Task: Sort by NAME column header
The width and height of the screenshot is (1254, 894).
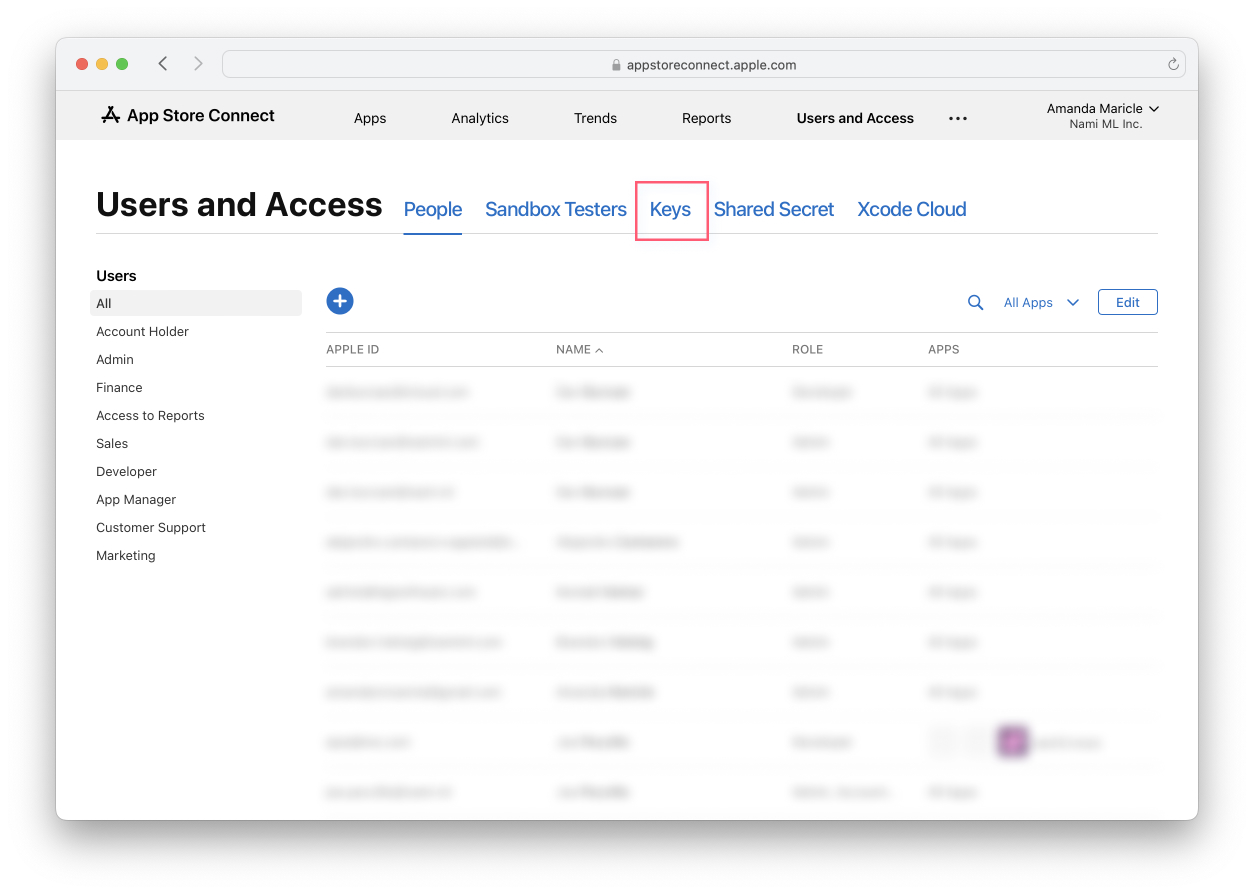Action: pyautogui.click(x=579, y=350)
